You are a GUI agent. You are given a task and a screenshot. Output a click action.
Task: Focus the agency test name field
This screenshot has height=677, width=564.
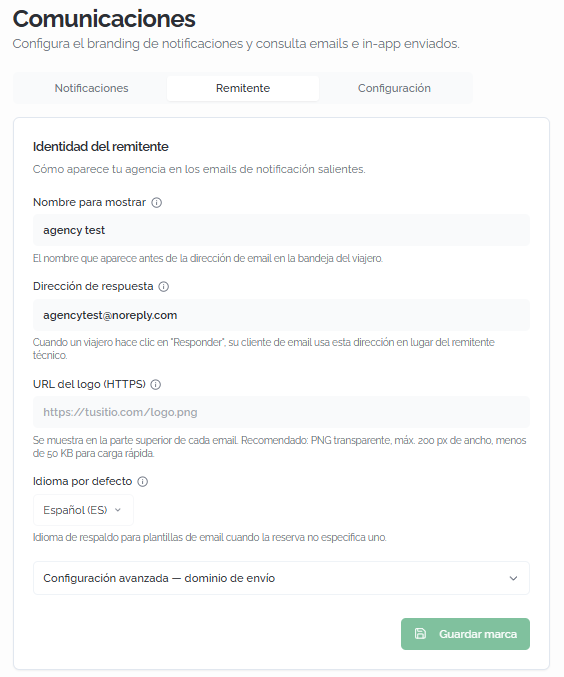click(281, 230)
